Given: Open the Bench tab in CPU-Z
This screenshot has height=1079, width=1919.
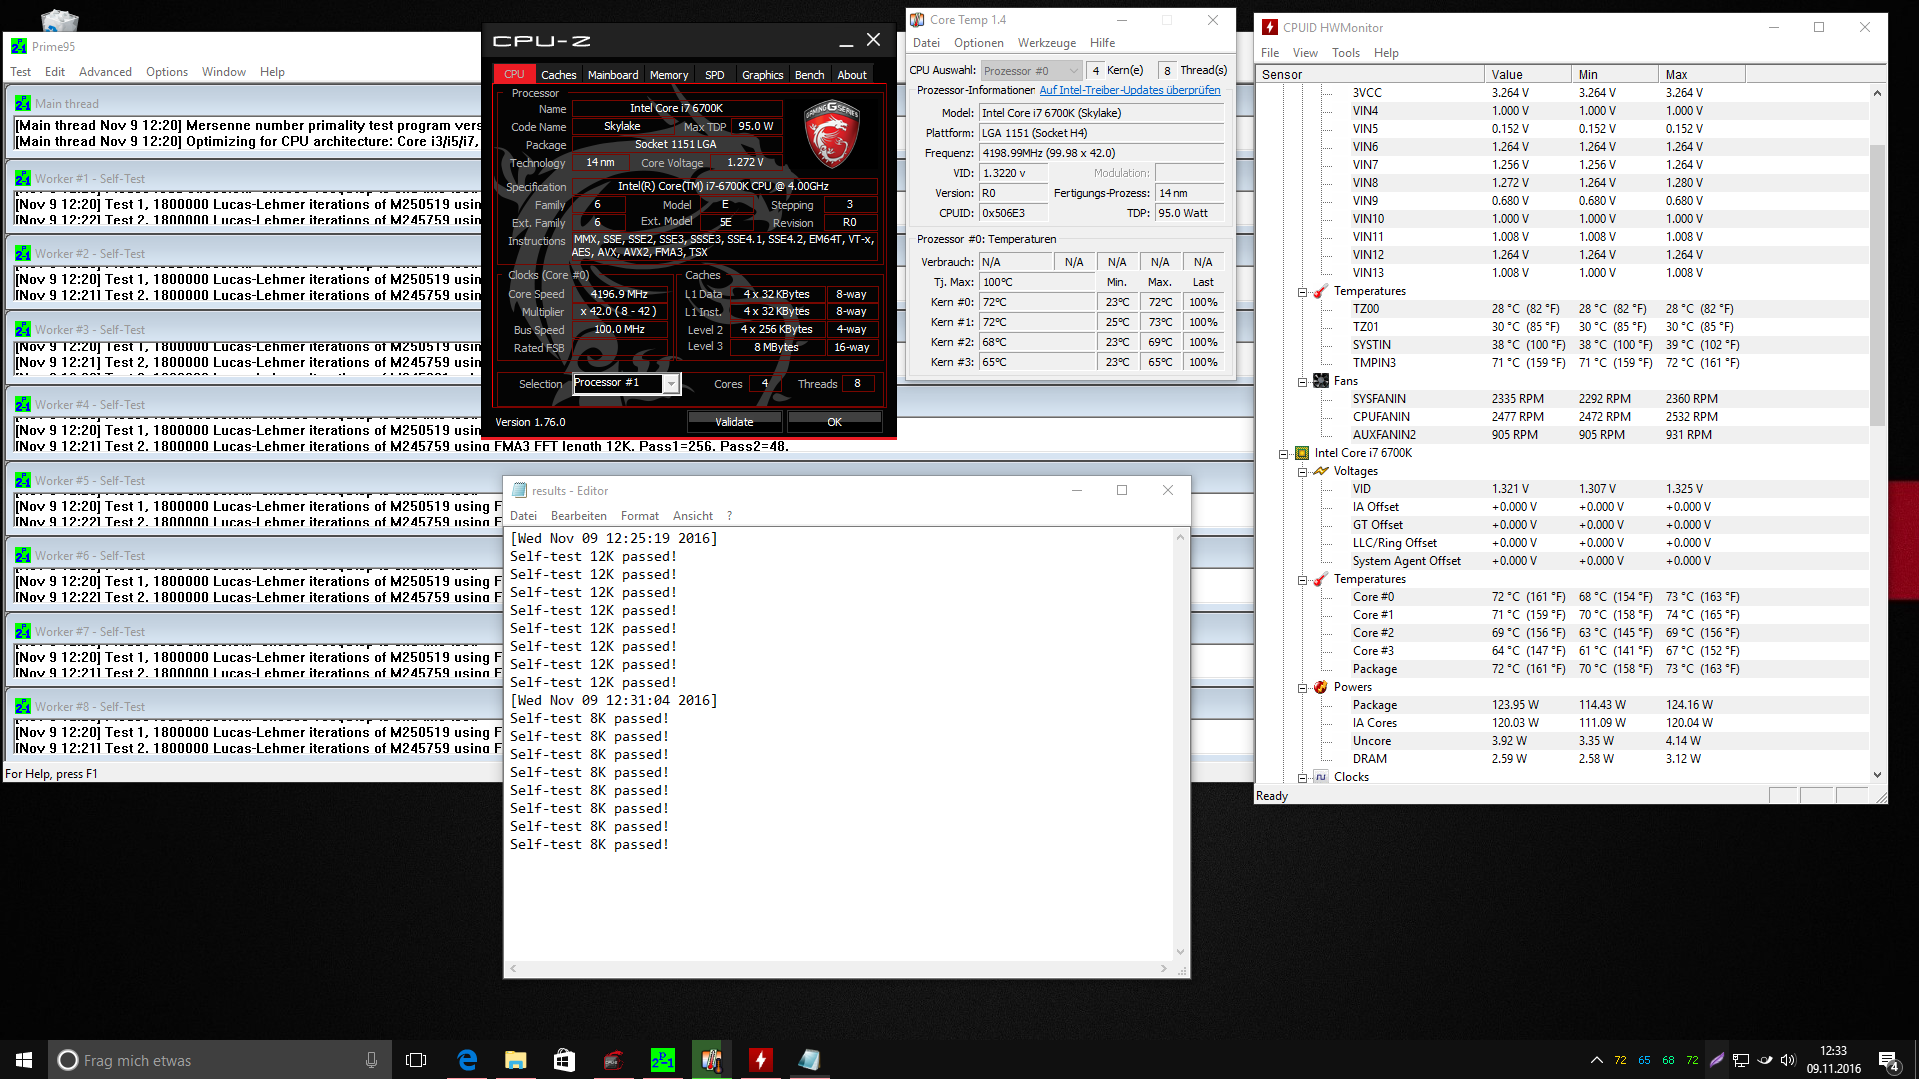Looking at the screenshot, I should (x=809, y=75).
